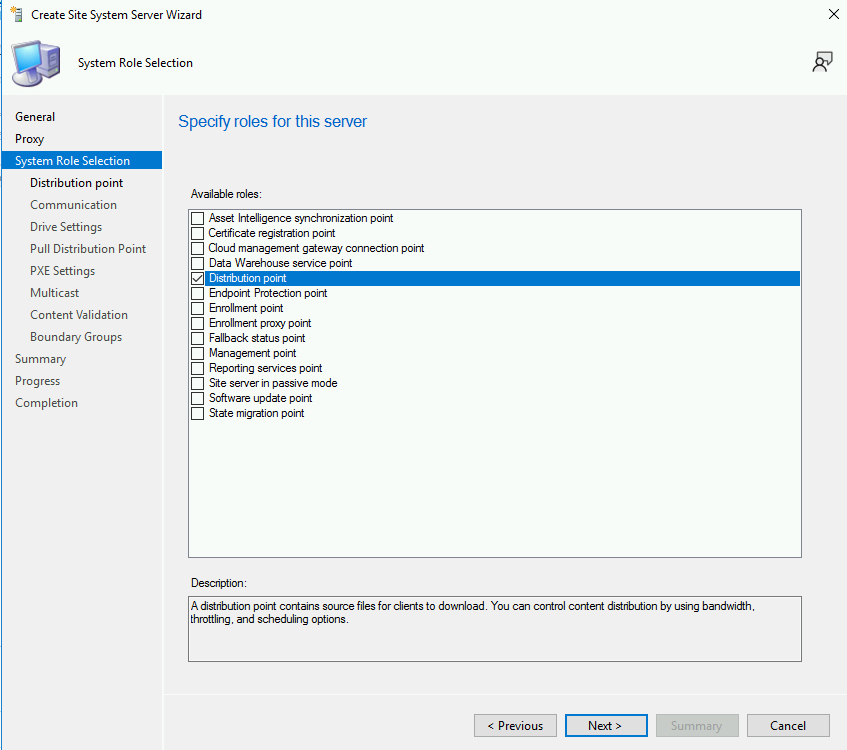This screenshot has height=750, width=847.
Task: Jump to PXE Settings step
Action: (63, 271)
